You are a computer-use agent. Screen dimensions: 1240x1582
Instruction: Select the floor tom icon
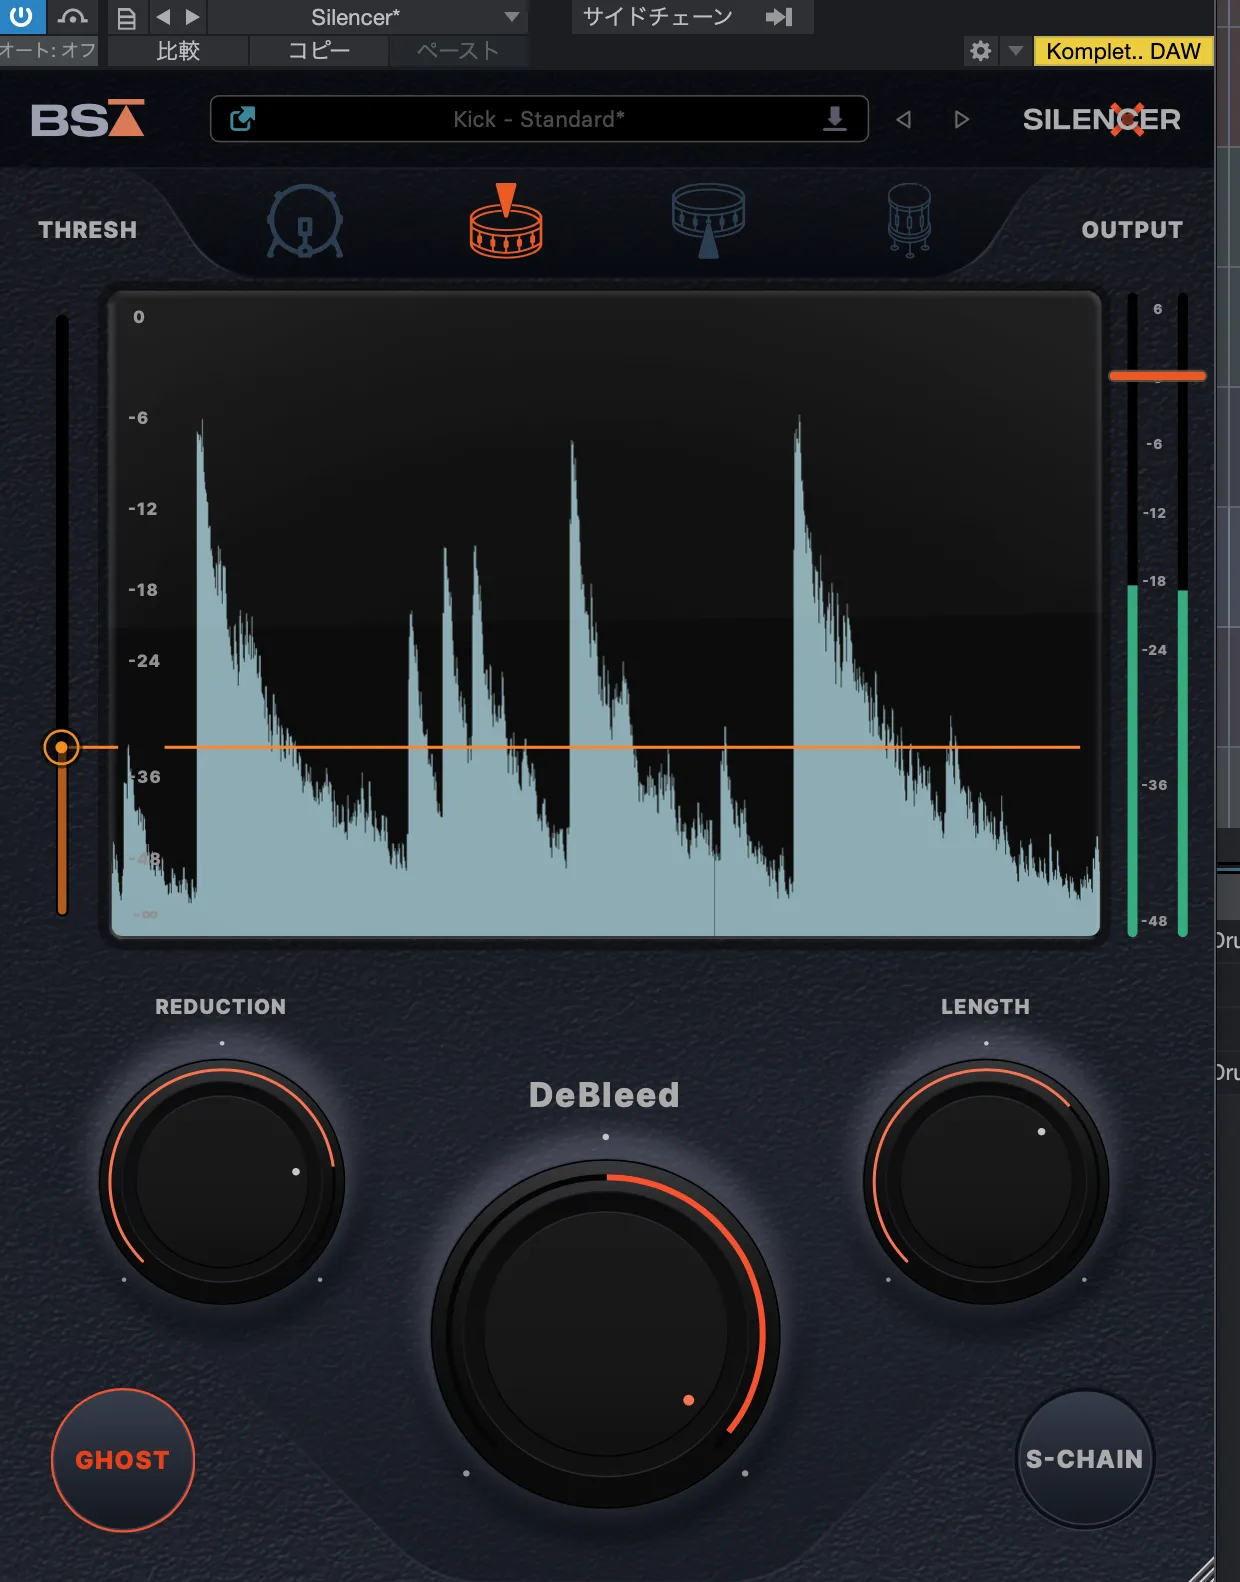tap(909, 220)
